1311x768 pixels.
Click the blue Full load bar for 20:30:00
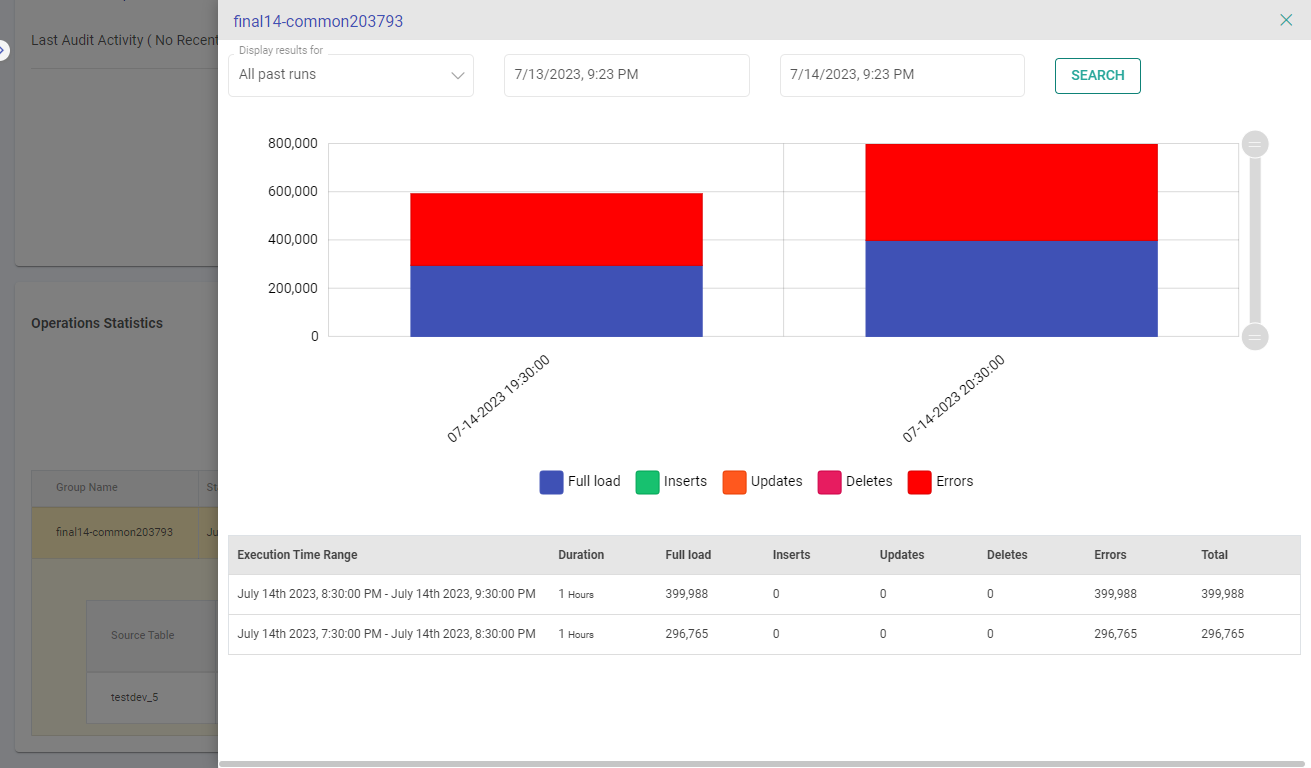click(1011, 288)
